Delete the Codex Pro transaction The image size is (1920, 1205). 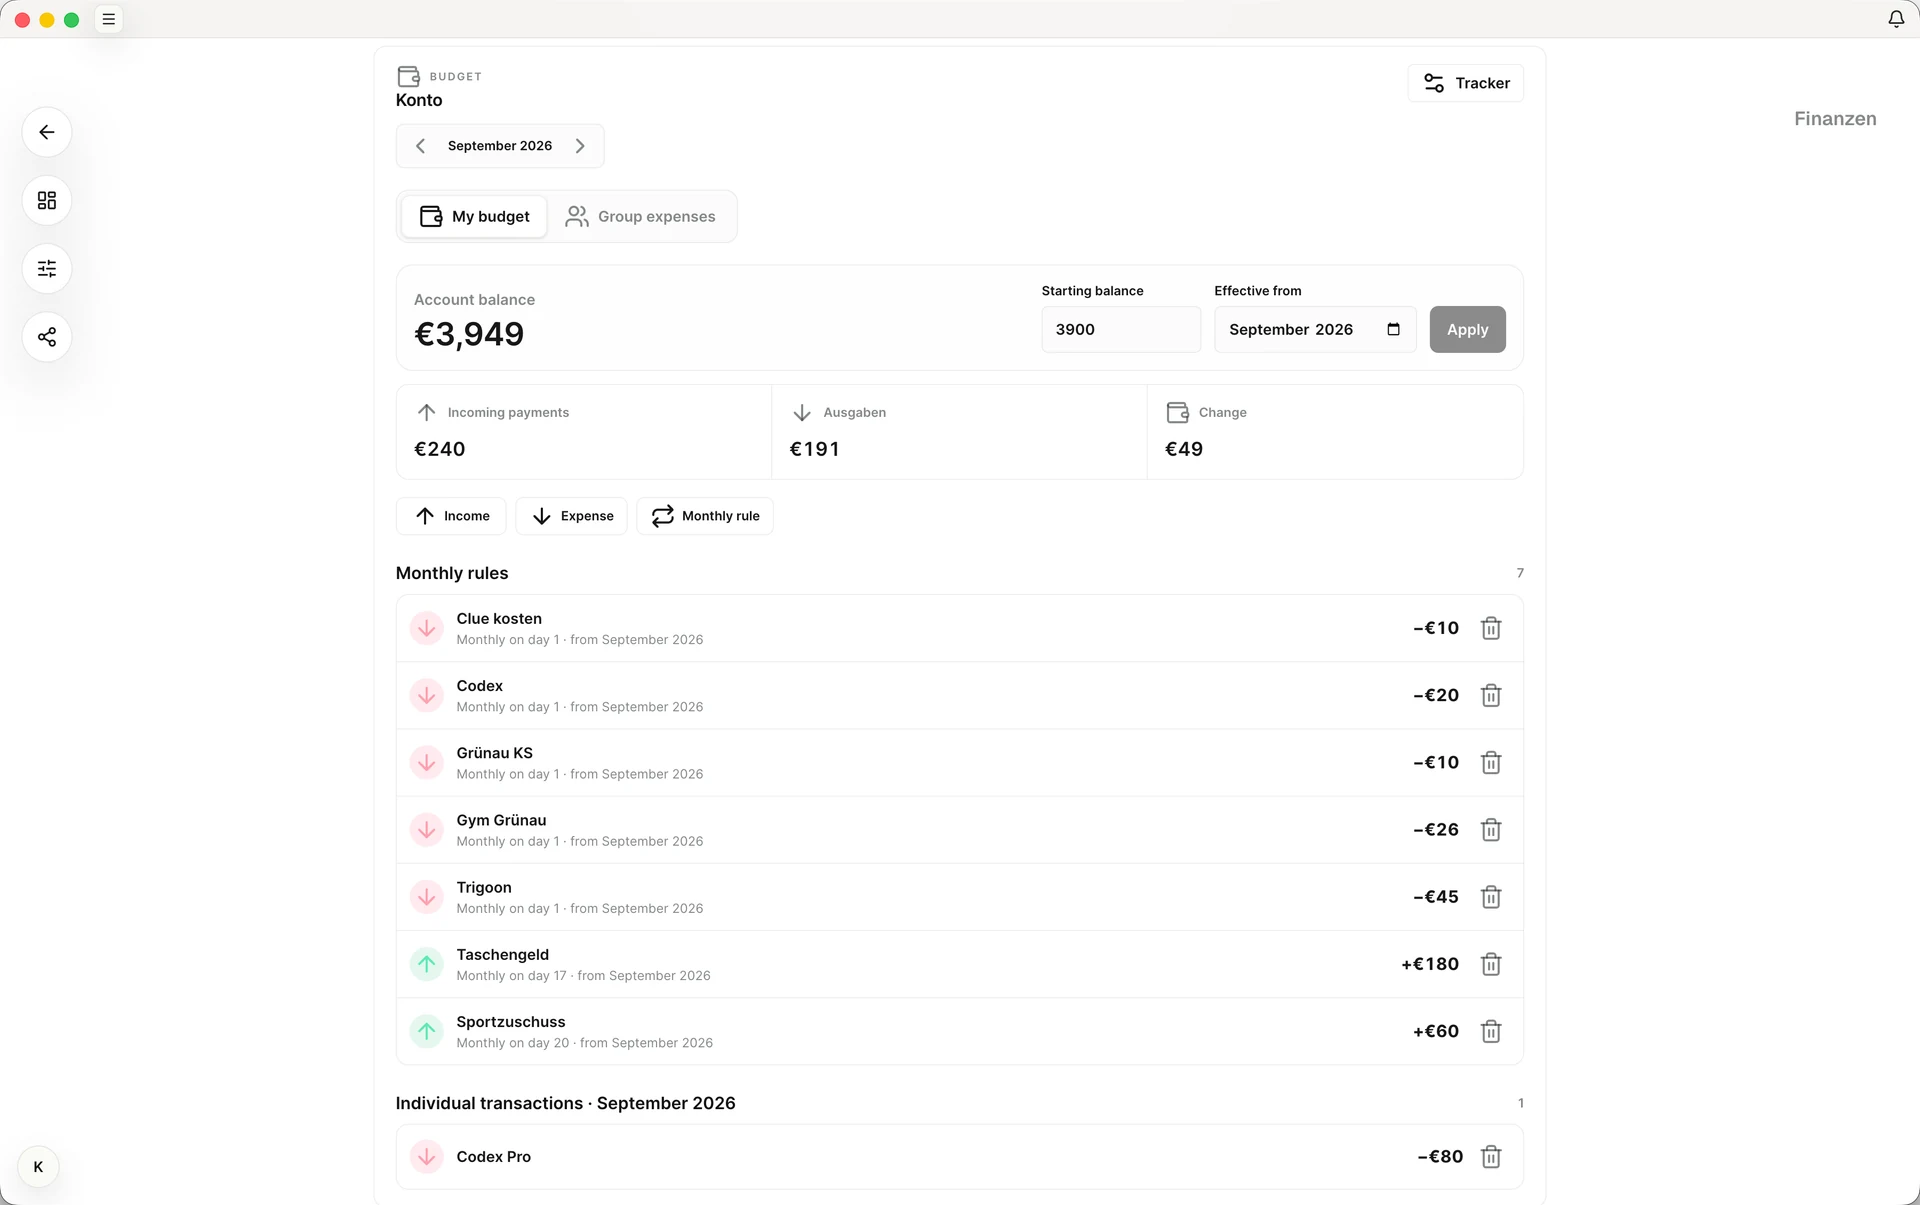(1491, 1157)
